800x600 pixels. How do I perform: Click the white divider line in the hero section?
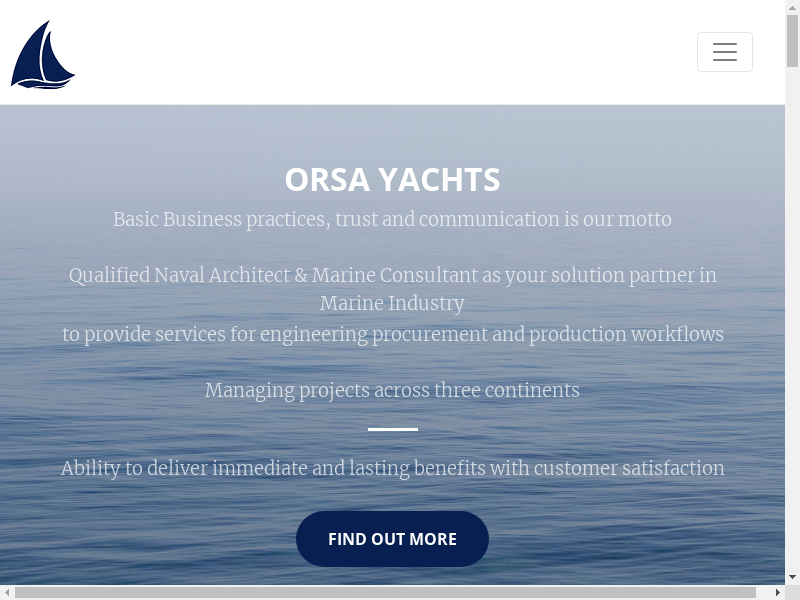click(x=392, y=429)
